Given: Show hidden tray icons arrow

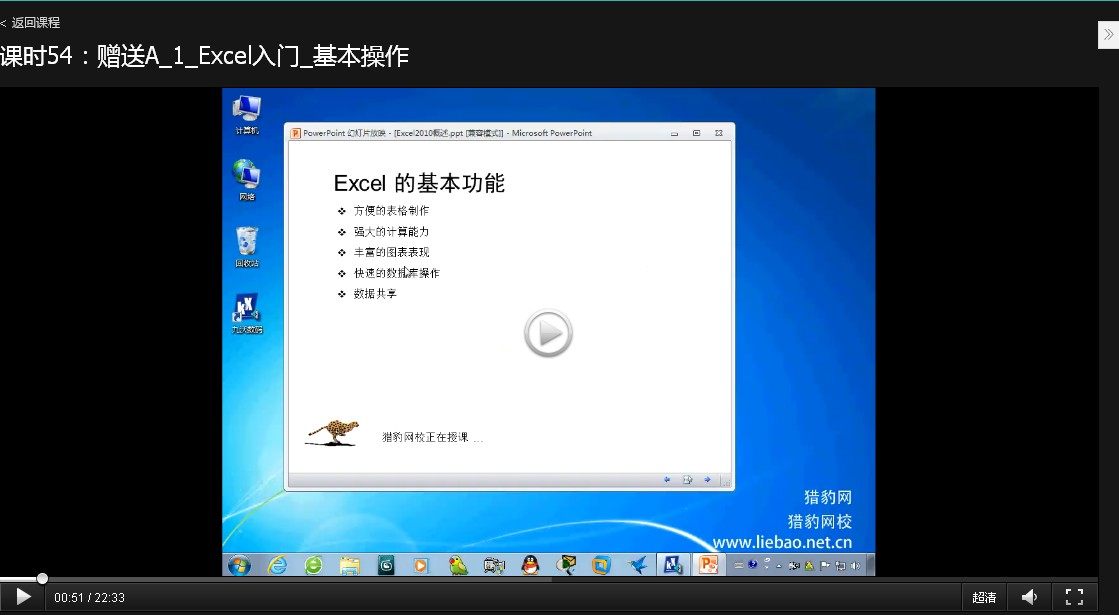Looking at the screenshot, I should (x=779, y=566).
